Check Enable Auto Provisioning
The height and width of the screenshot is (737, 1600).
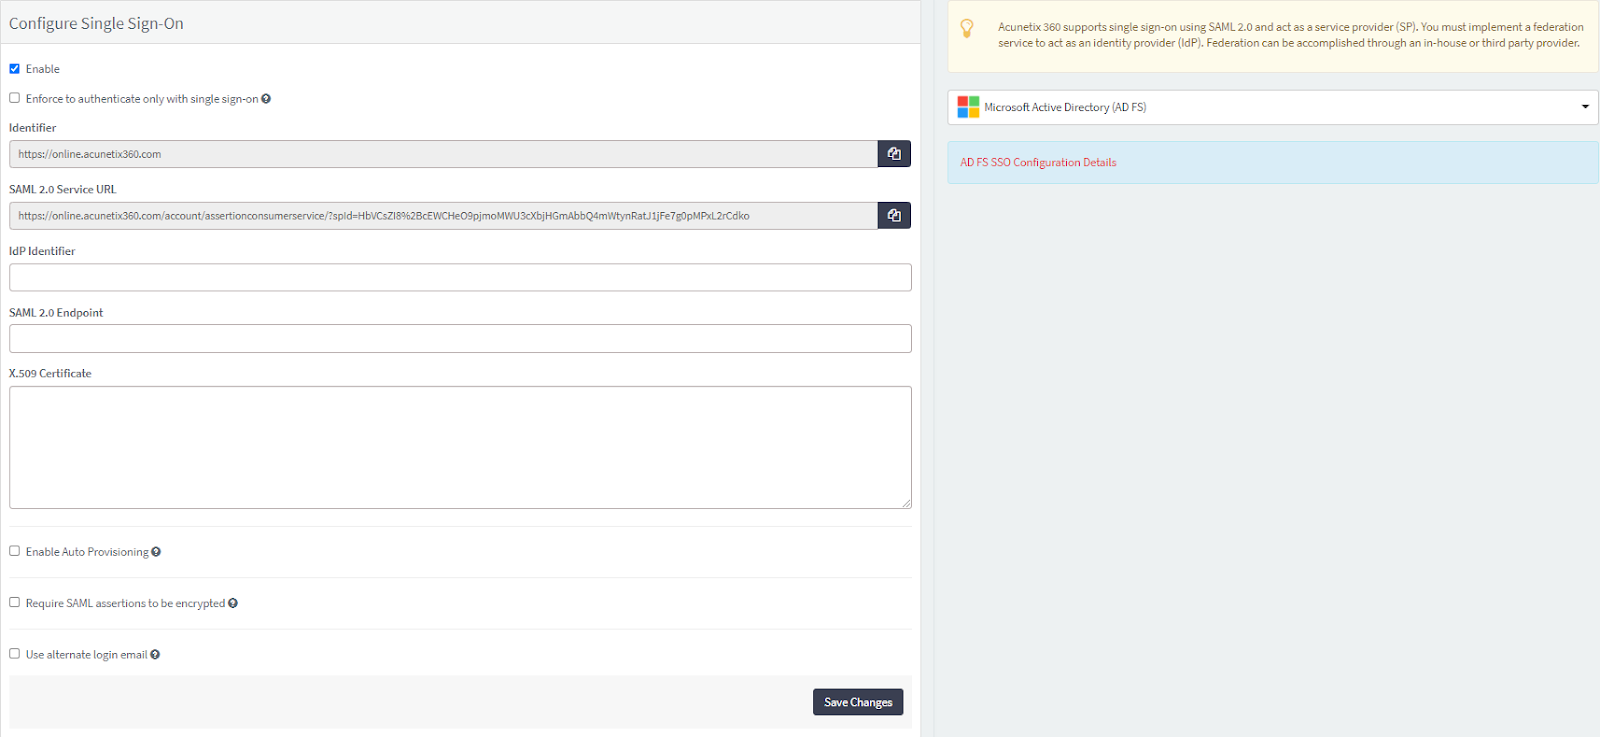pos(14,551)
